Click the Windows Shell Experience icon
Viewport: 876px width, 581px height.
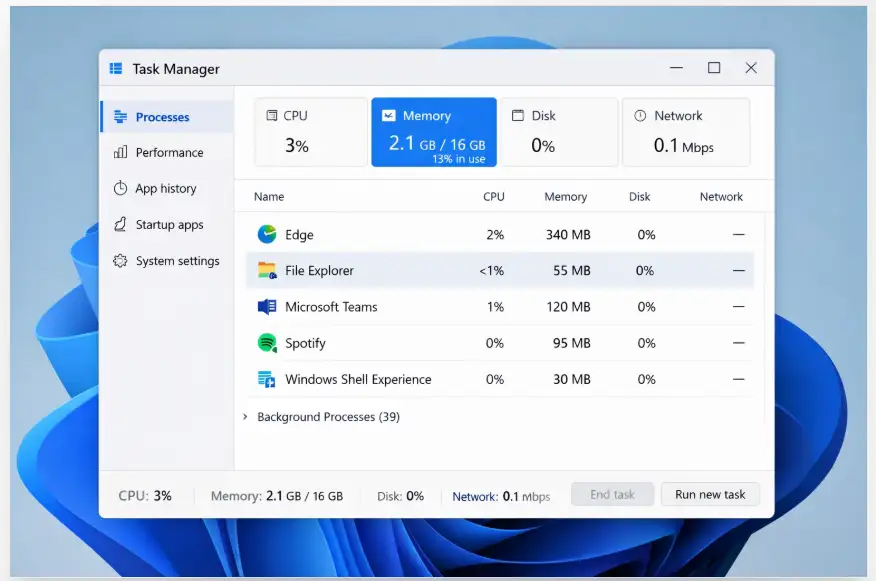[266, 379]
